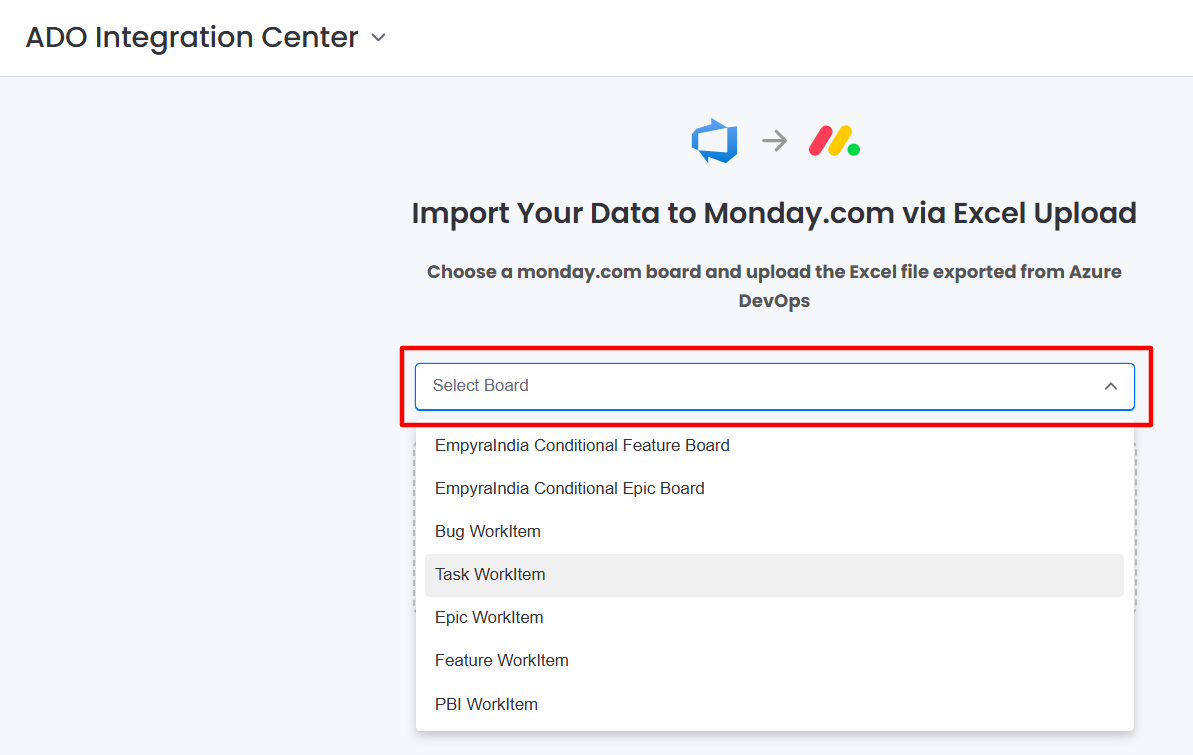Click the Azure DevOps logo icon
Image resolution: width=1193 pixels, height=755 pixels.
point(714,141)
